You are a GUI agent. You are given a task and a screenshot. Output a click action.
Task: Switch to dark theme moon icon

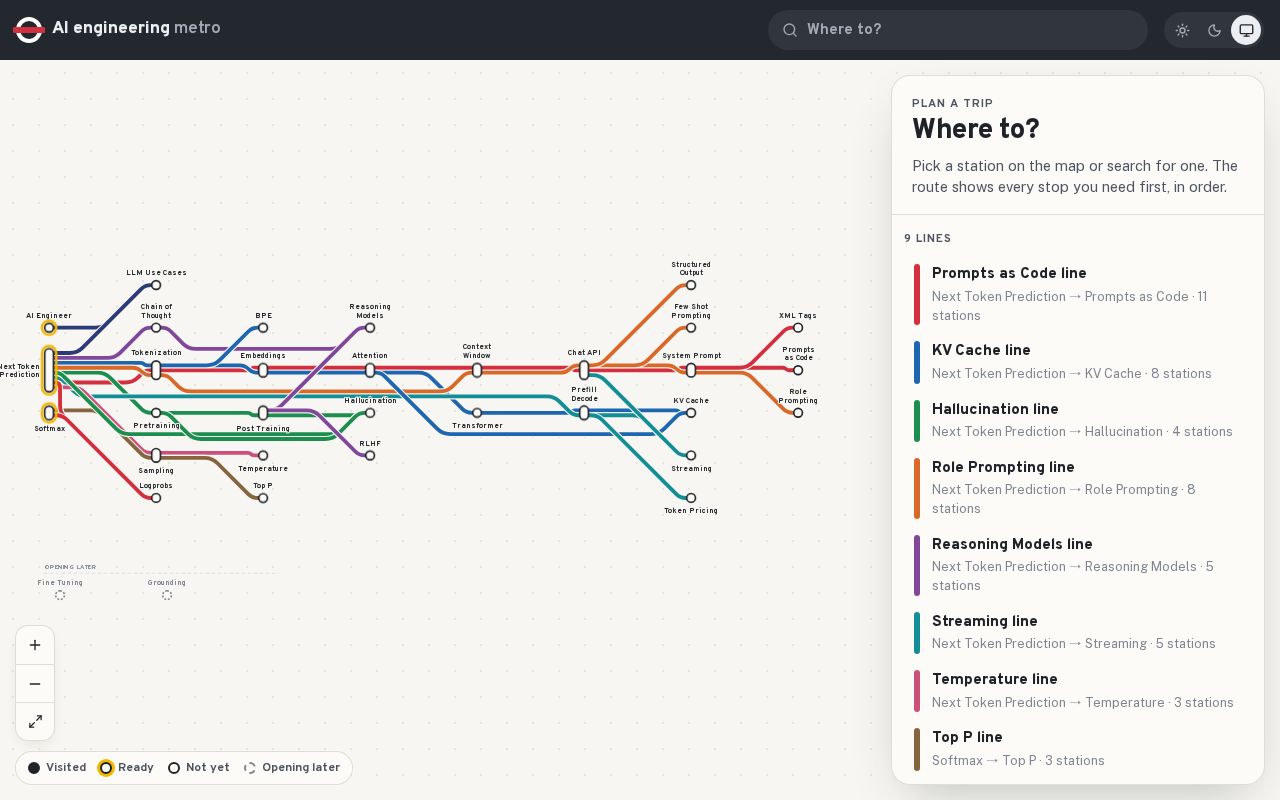pyautogui.click(x=1214, y=30)
